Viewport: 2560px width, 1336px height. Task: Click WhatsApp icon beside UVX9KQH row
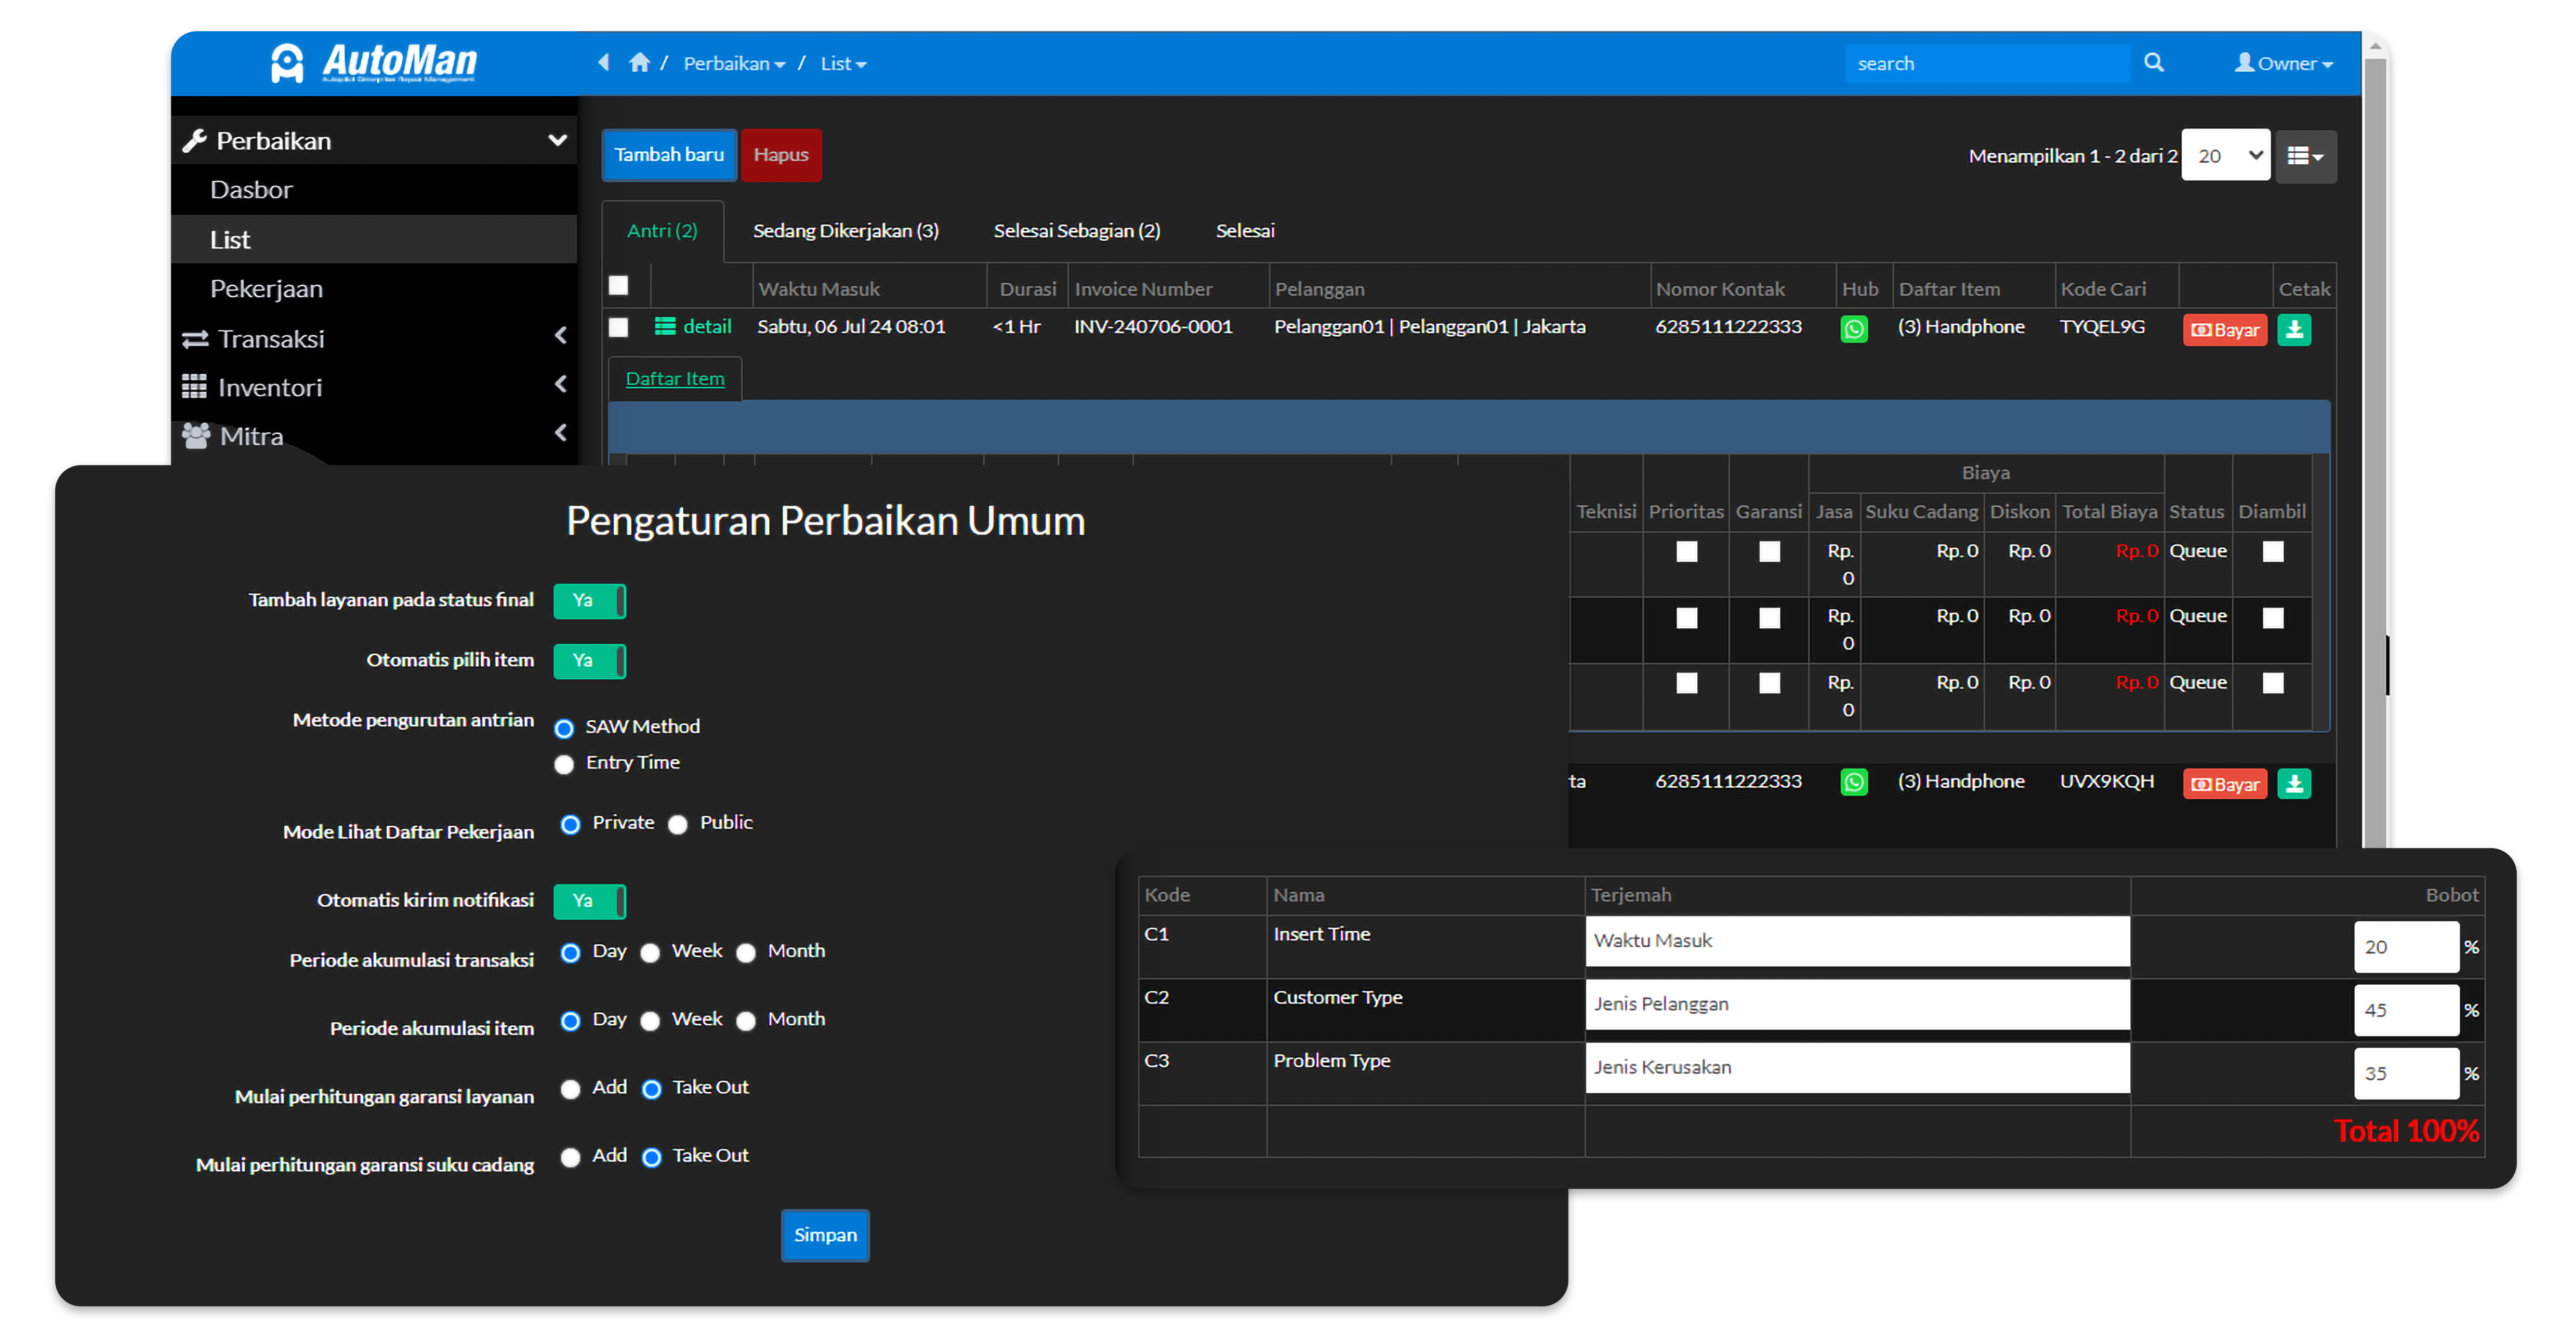pos(1853,782)
